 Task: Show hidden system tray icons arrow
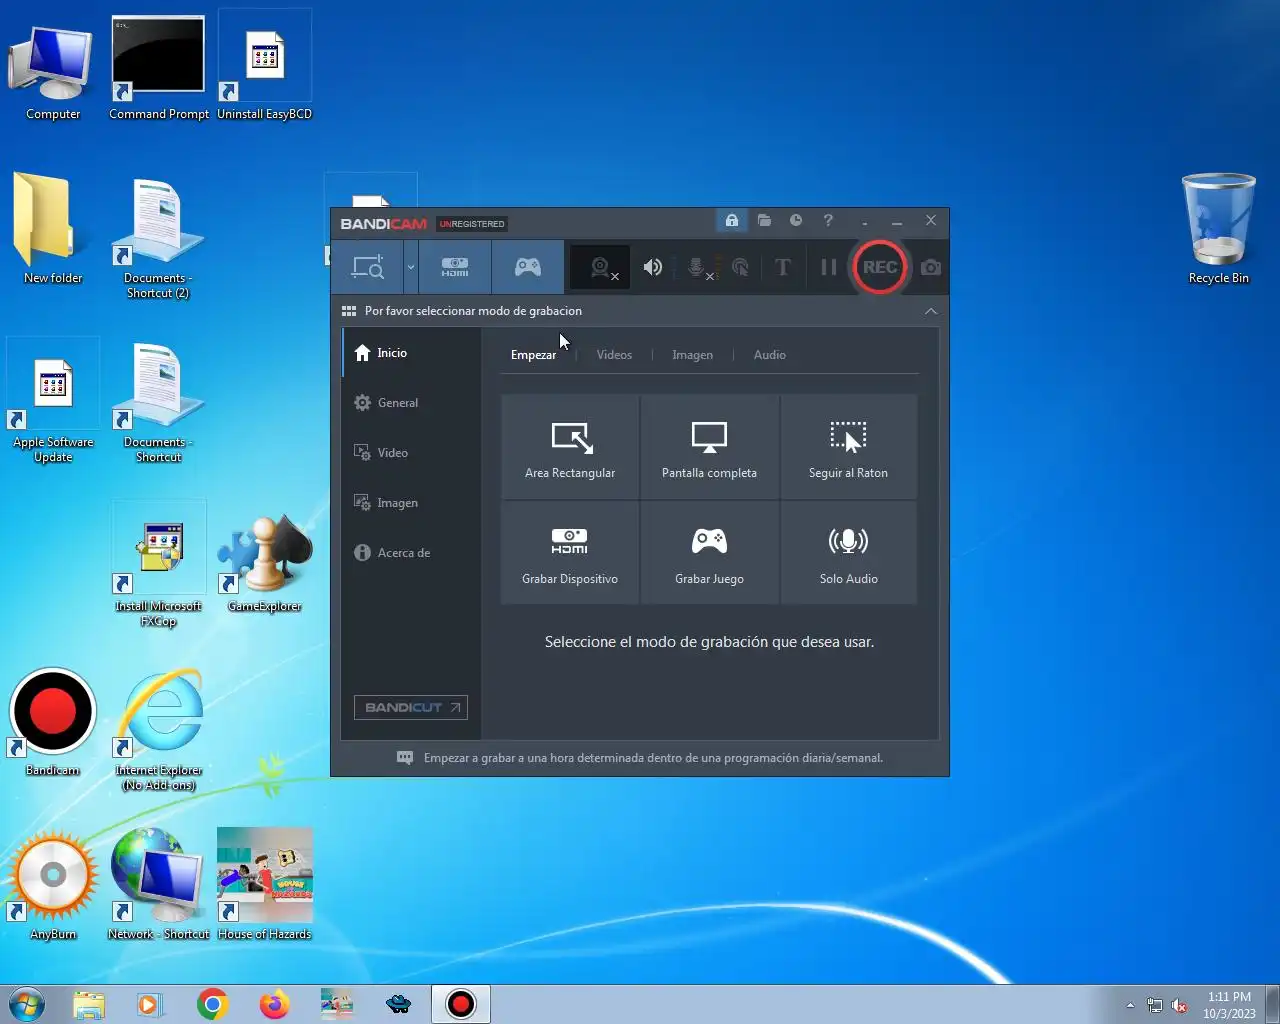(x=1130, y=1005)
